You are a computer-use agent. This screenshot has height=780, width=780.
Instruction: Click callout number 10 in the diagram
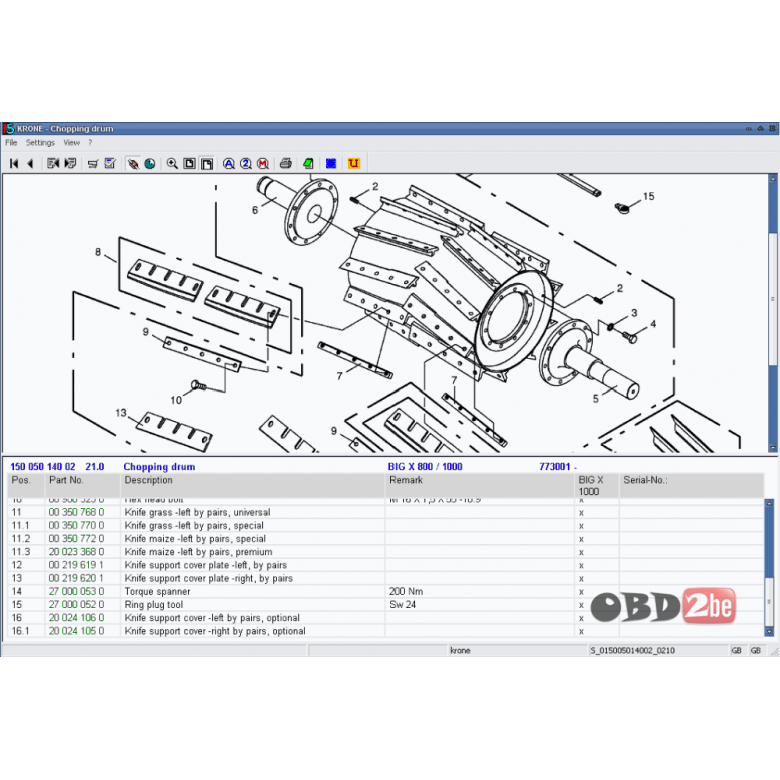pos(176,400)
